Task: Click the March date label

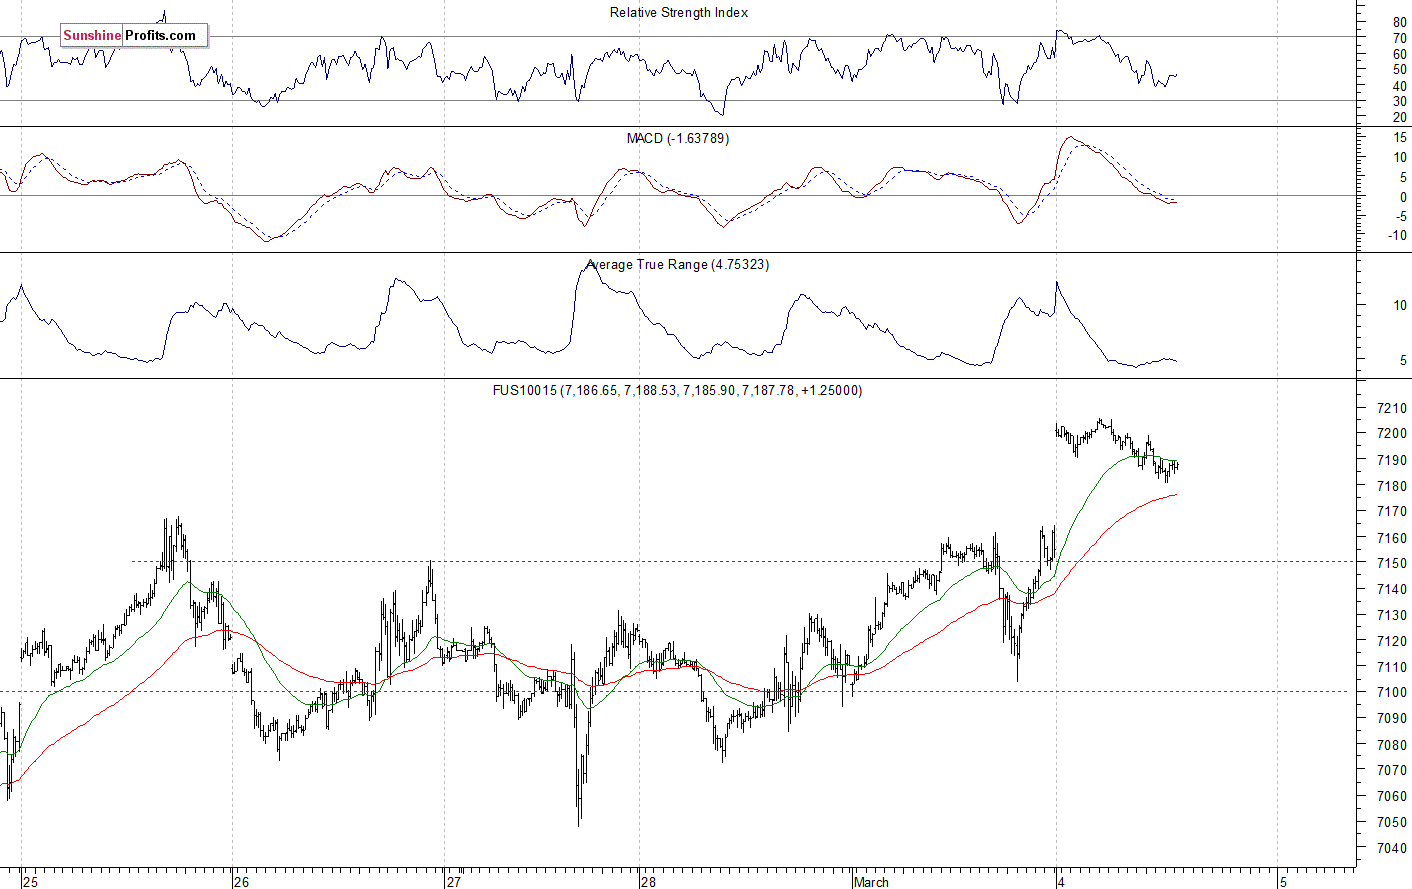Action: 871,882
